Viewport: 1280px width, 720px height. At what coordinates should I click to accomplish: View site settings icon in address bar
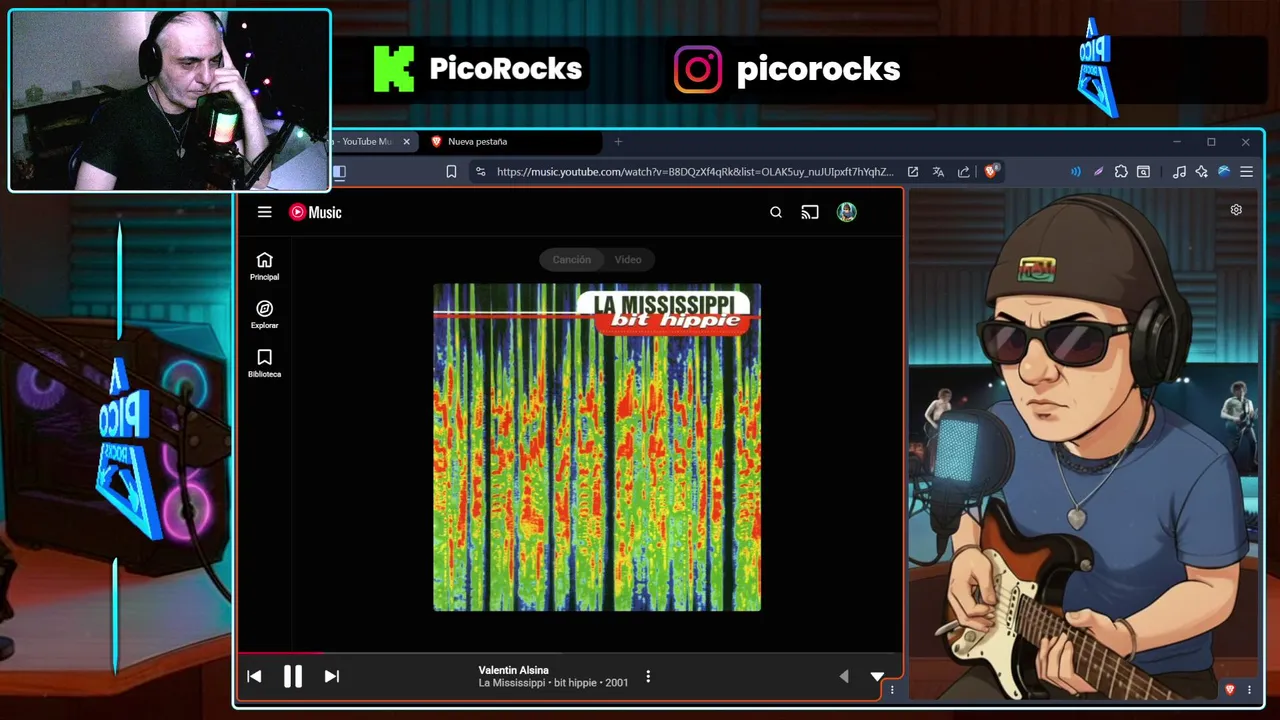(x=481, y=172)
